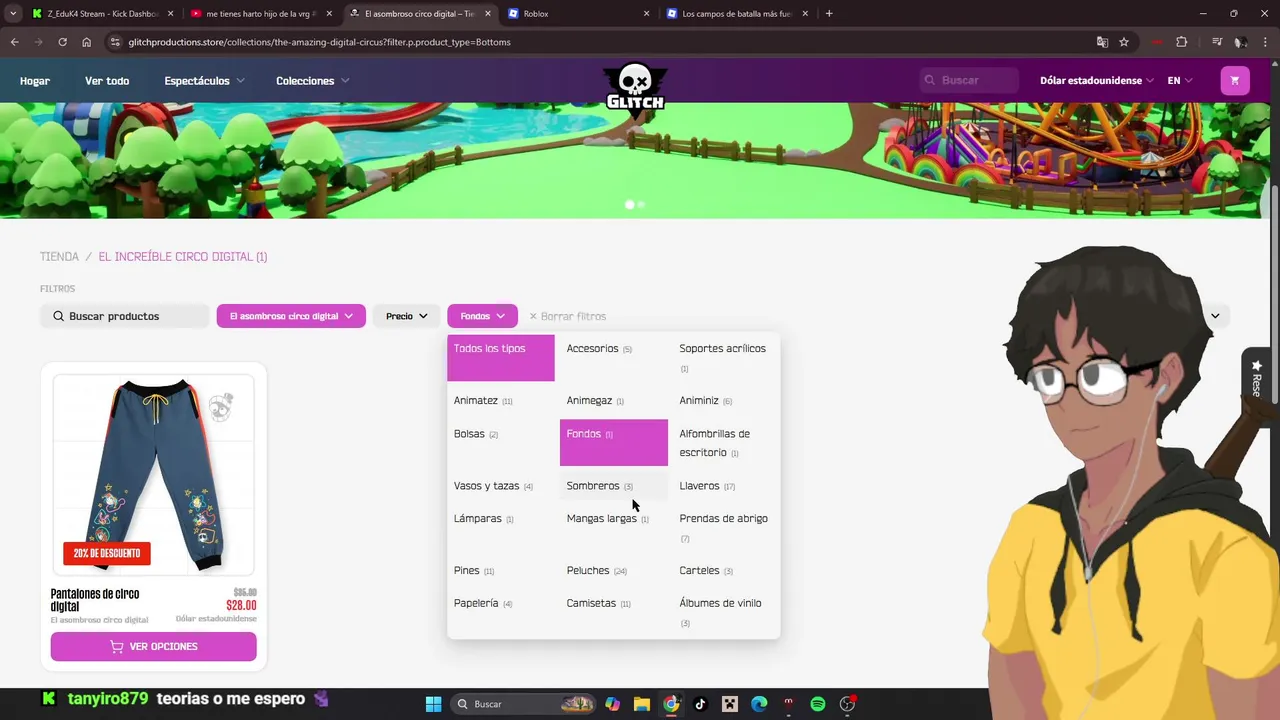Switch to Los campos de batalla tab

click(x=736, y=14)
